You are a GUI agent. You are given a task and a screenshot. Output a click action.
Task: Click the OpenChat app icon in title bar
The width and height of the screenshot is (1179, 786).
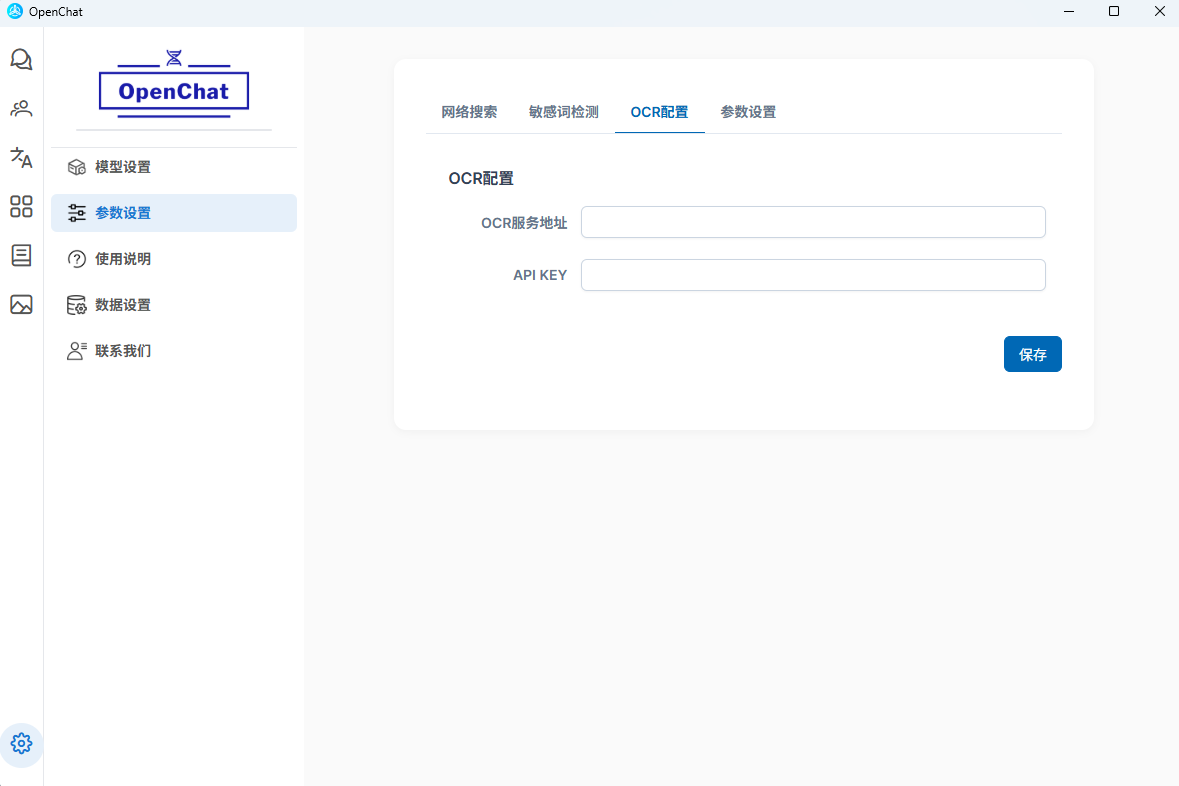coord(14,11)
